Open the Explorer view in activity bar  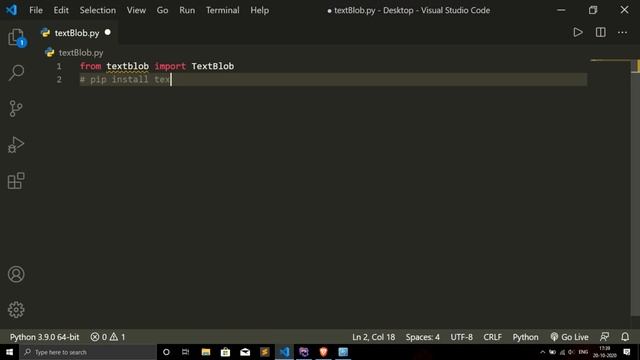[16, 37]
